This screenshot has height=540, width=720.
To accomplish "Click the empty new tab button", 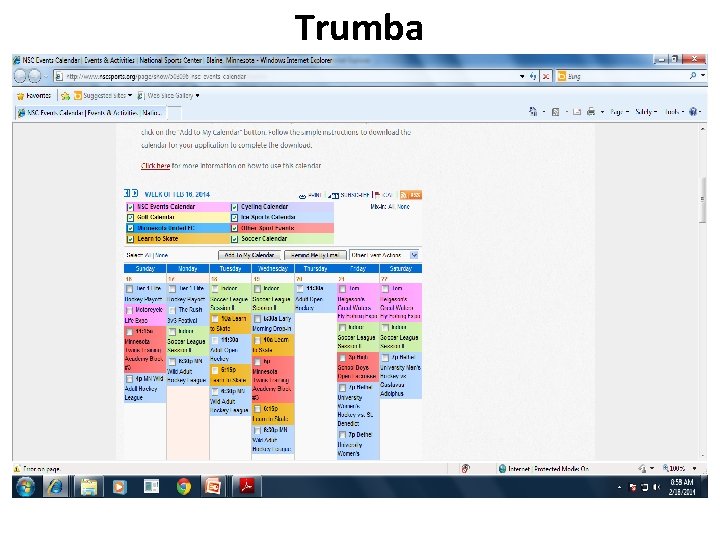I will coord(174,113).
